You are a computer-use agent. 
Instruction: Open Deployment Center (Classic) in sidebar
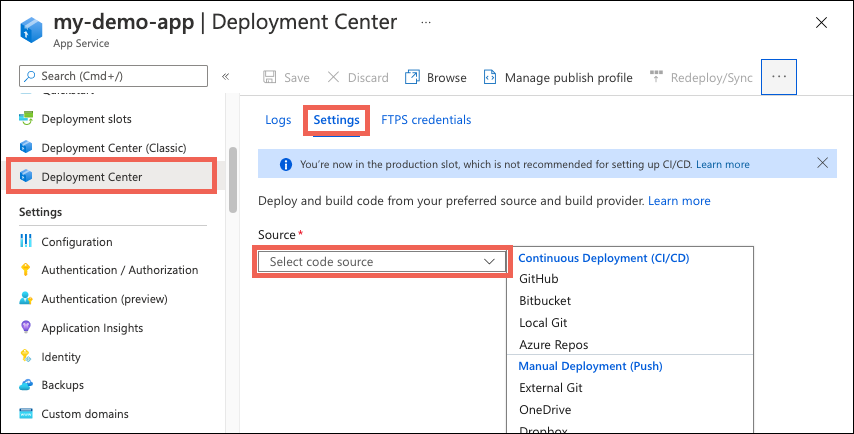coord(114,148)
